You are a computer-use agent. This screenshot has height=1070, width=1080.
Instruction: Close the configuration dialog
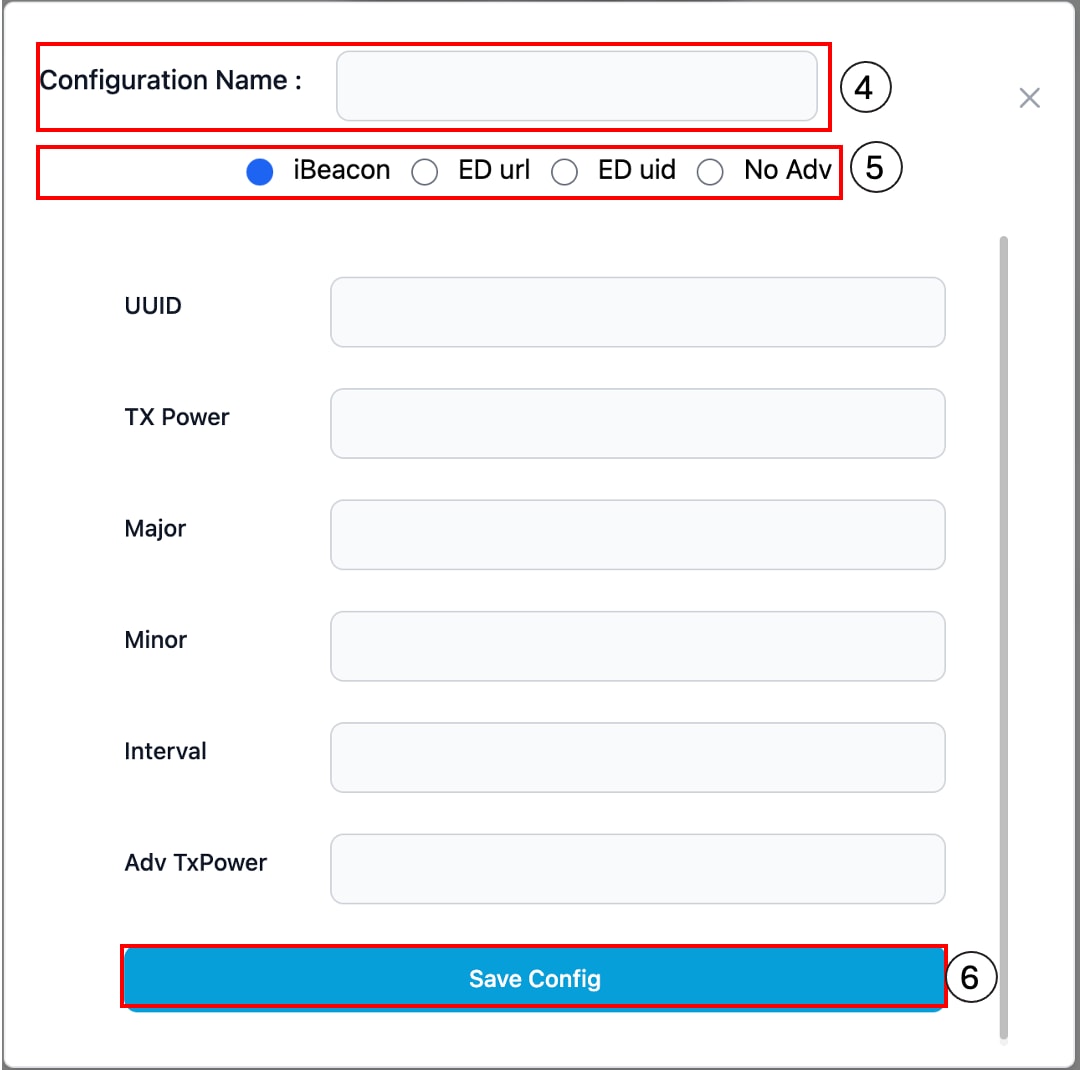coord(1029,97)
